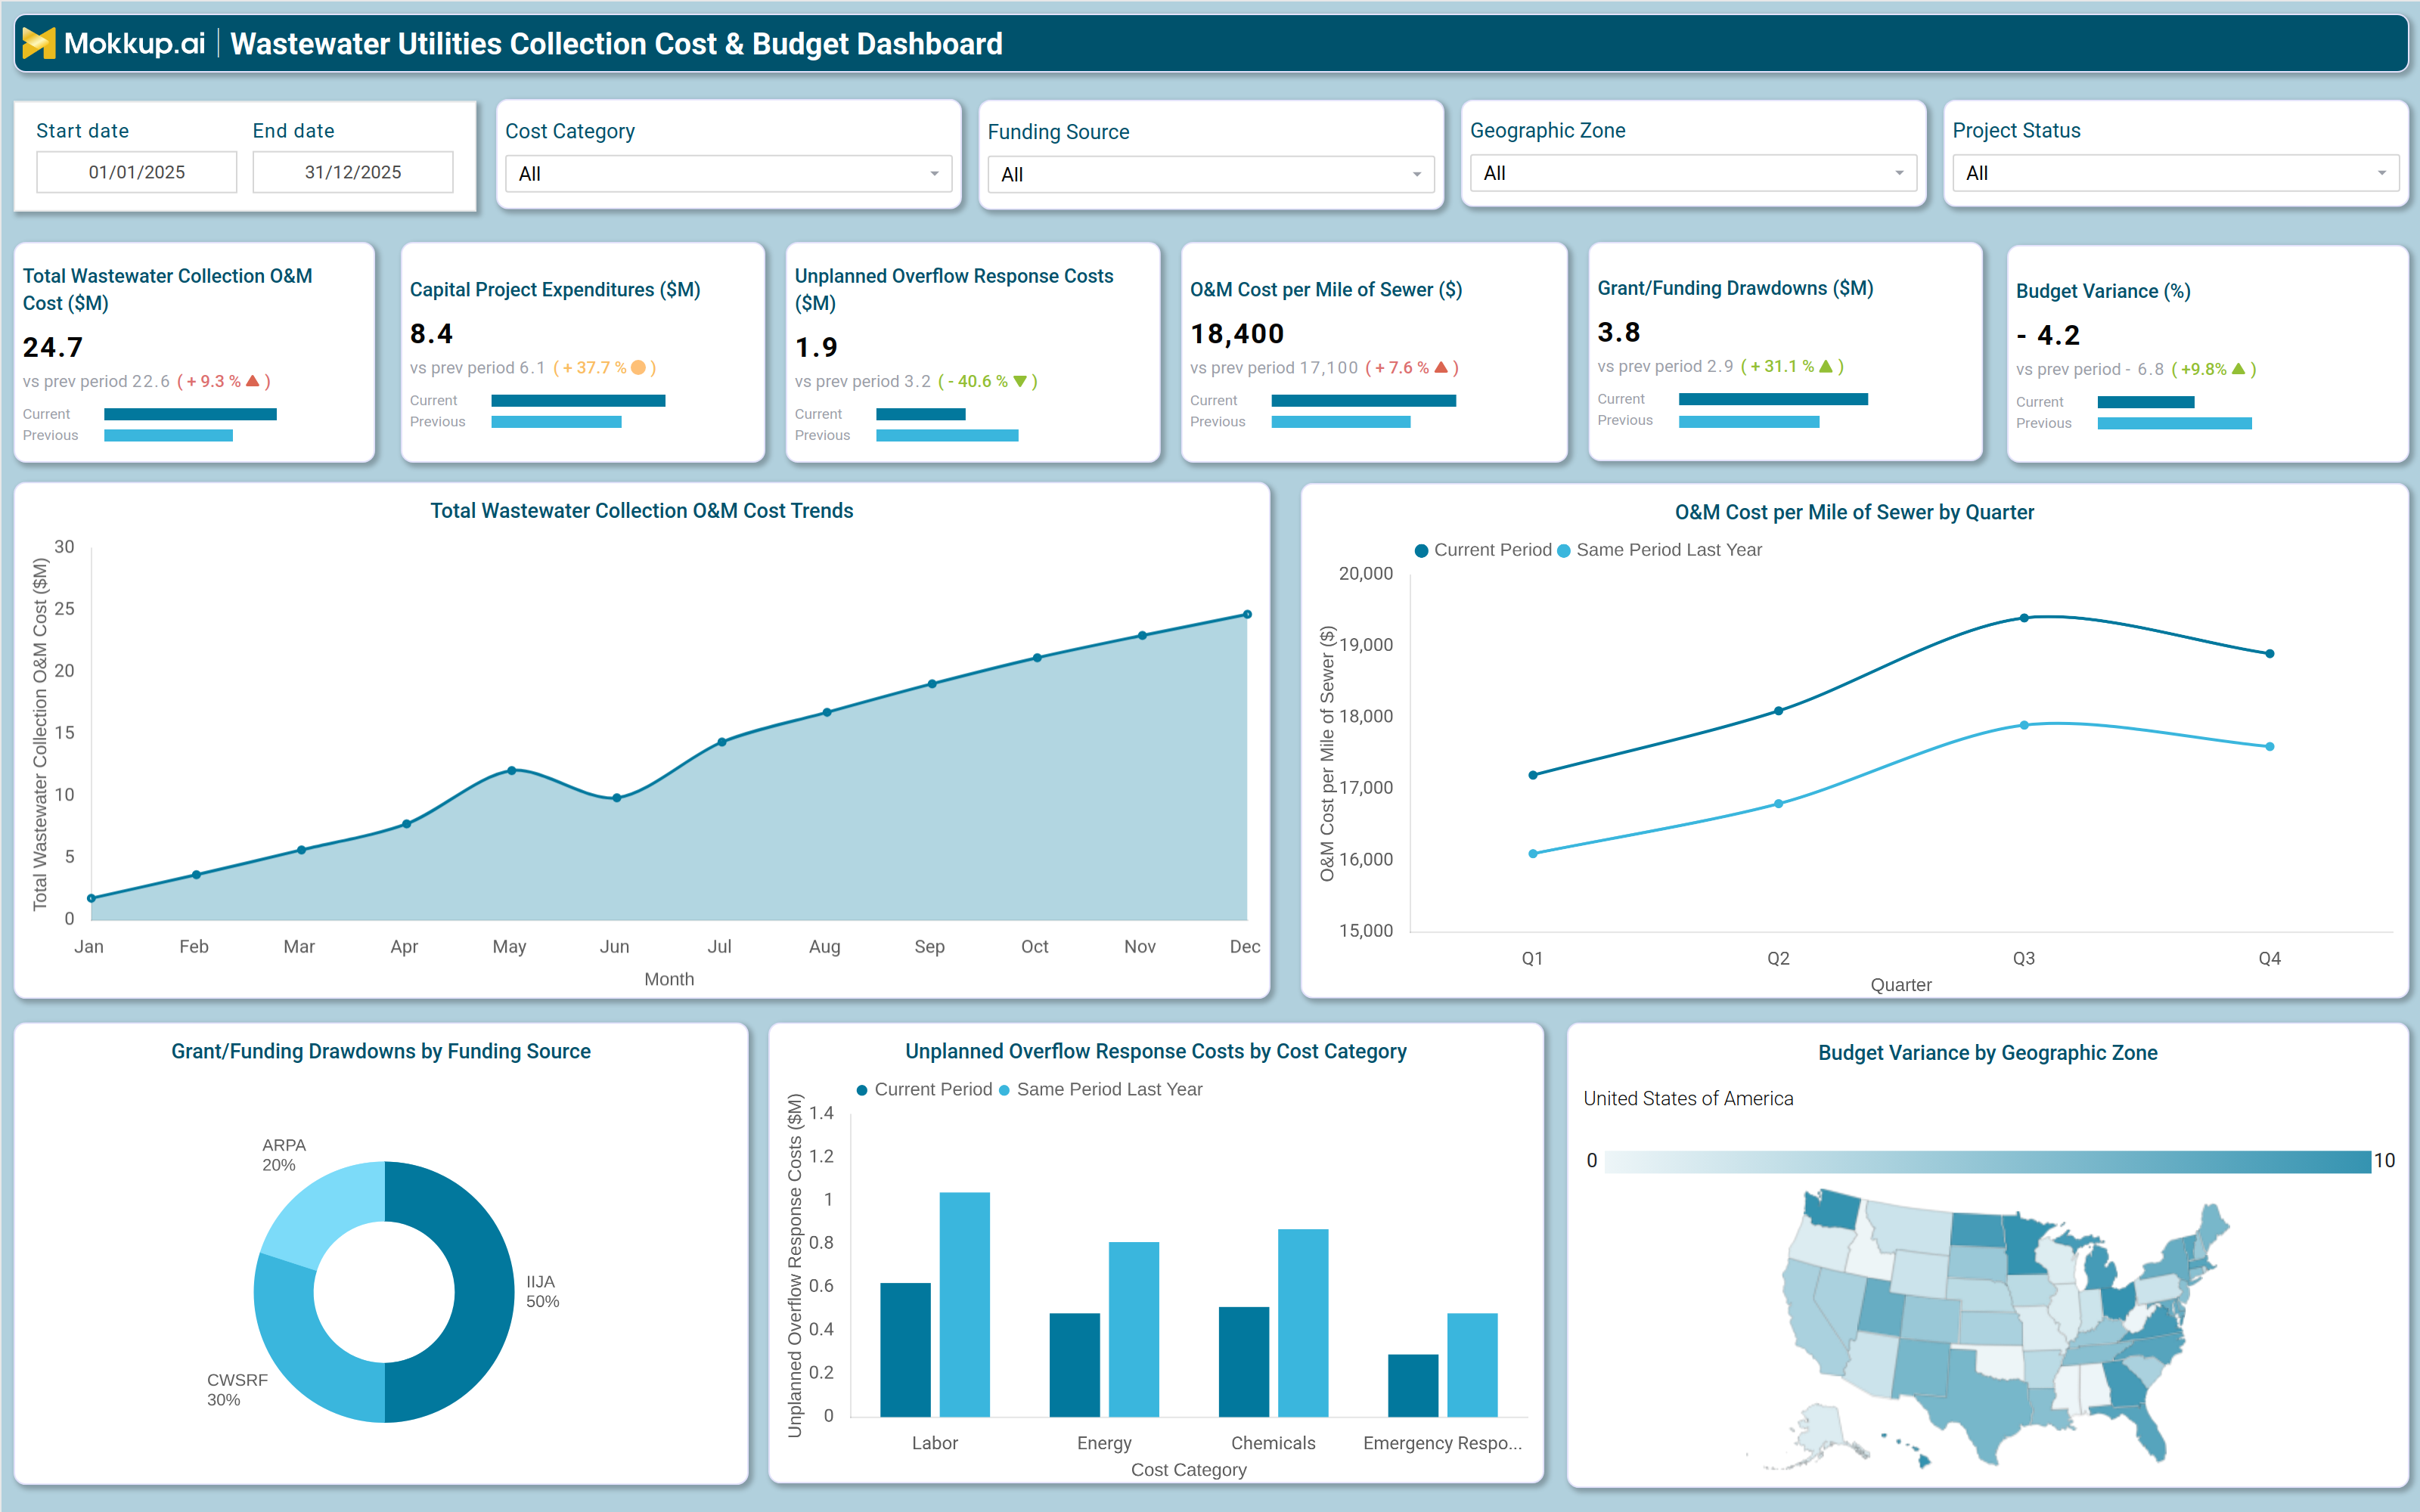The height and width of the screenshot is (1512, 2420).
Task: Click the IIJA 50% donut segment
Action: point(485,1292)
